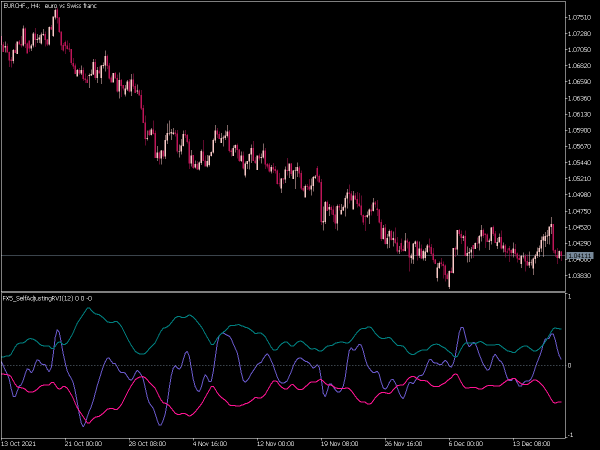Screen dimensions: 600x450
Task: Select the 1.07510 price axis label
Action: (x=579, y=17)
